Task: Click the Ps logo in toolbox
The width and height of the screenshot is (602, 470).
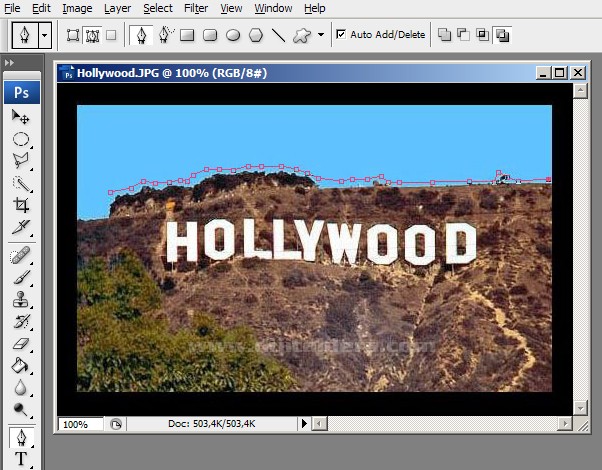Action: coord(22,92)
